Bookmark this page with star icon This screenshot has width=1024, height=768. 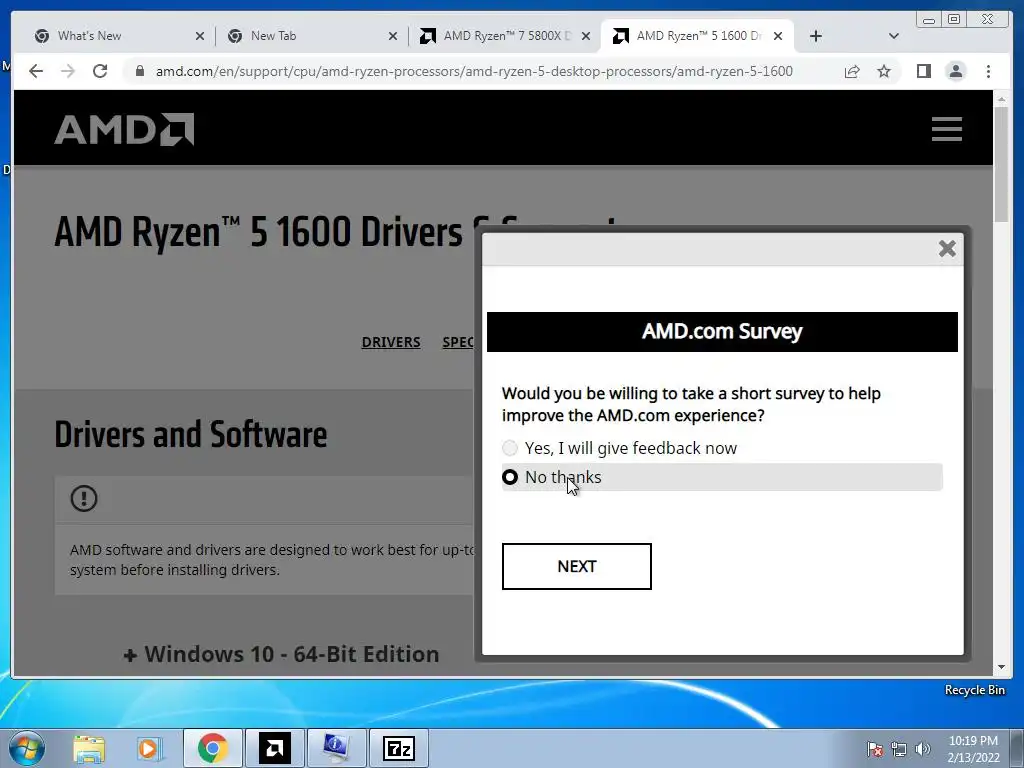884,71
